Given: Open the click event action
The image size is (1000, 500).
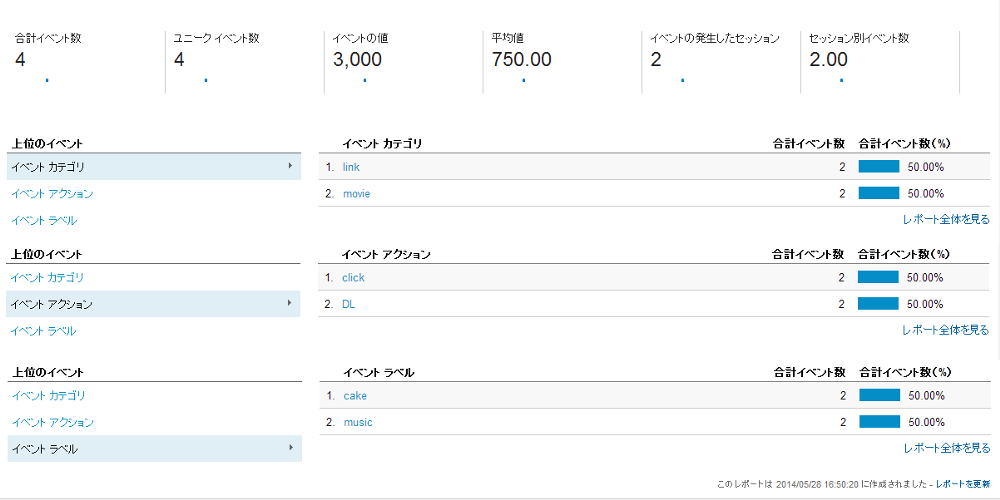Looking at the screenshot, I should 353,278.
